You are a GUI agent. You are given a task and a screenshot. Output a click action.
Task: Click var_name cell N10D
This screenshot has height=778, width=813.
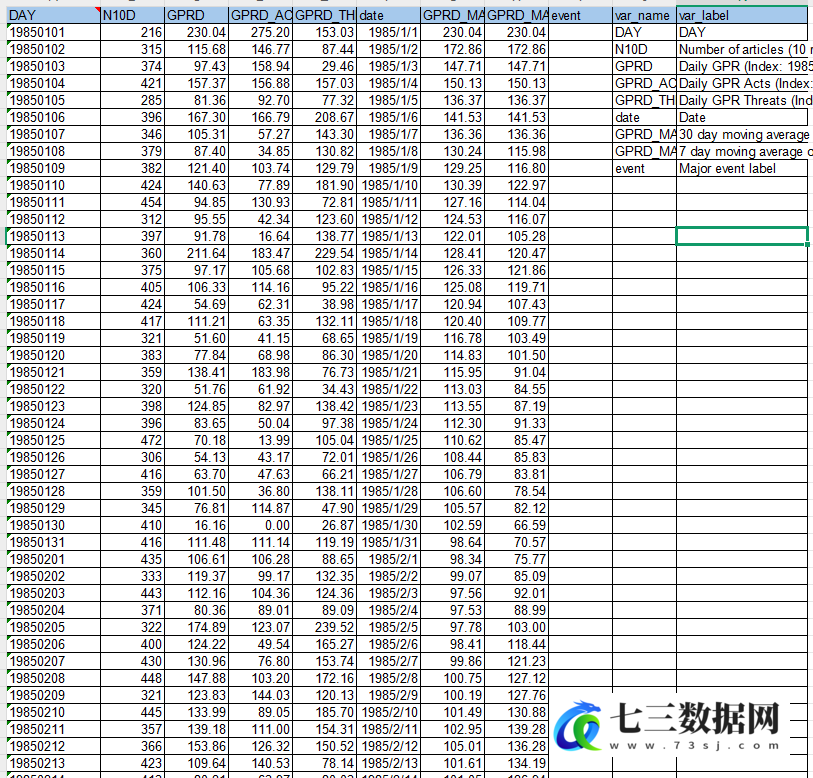[644, 49]
